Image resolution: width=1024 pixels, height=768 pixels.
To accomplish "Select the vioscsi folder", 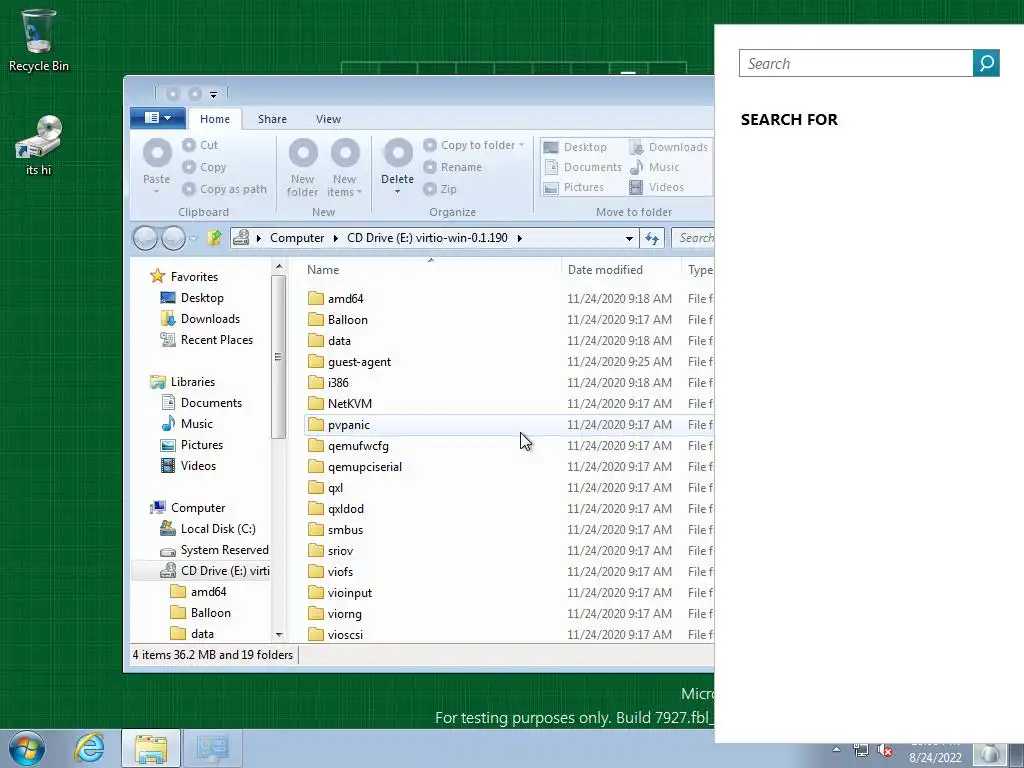I will click(x=336, y=634).
